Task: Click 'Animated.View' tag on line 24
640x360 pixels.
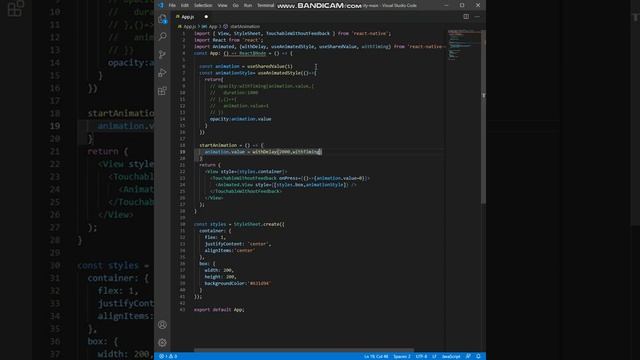Action: [x=235, y=184]
